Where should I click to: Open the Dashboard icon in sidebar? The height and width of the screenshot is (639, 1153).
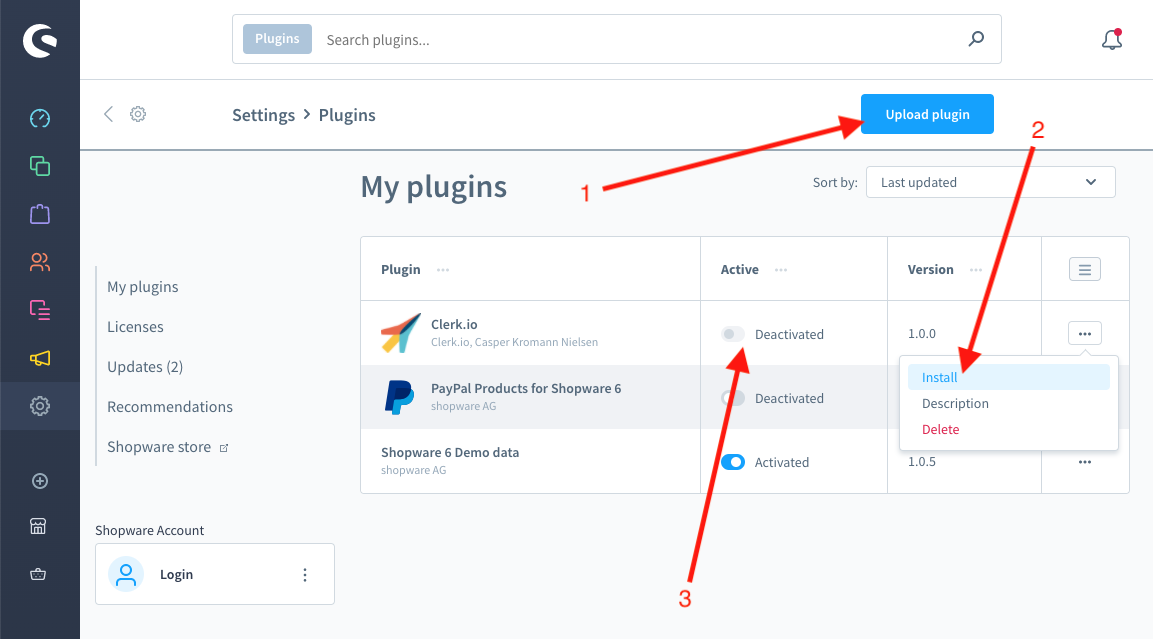tap(40, 119)
